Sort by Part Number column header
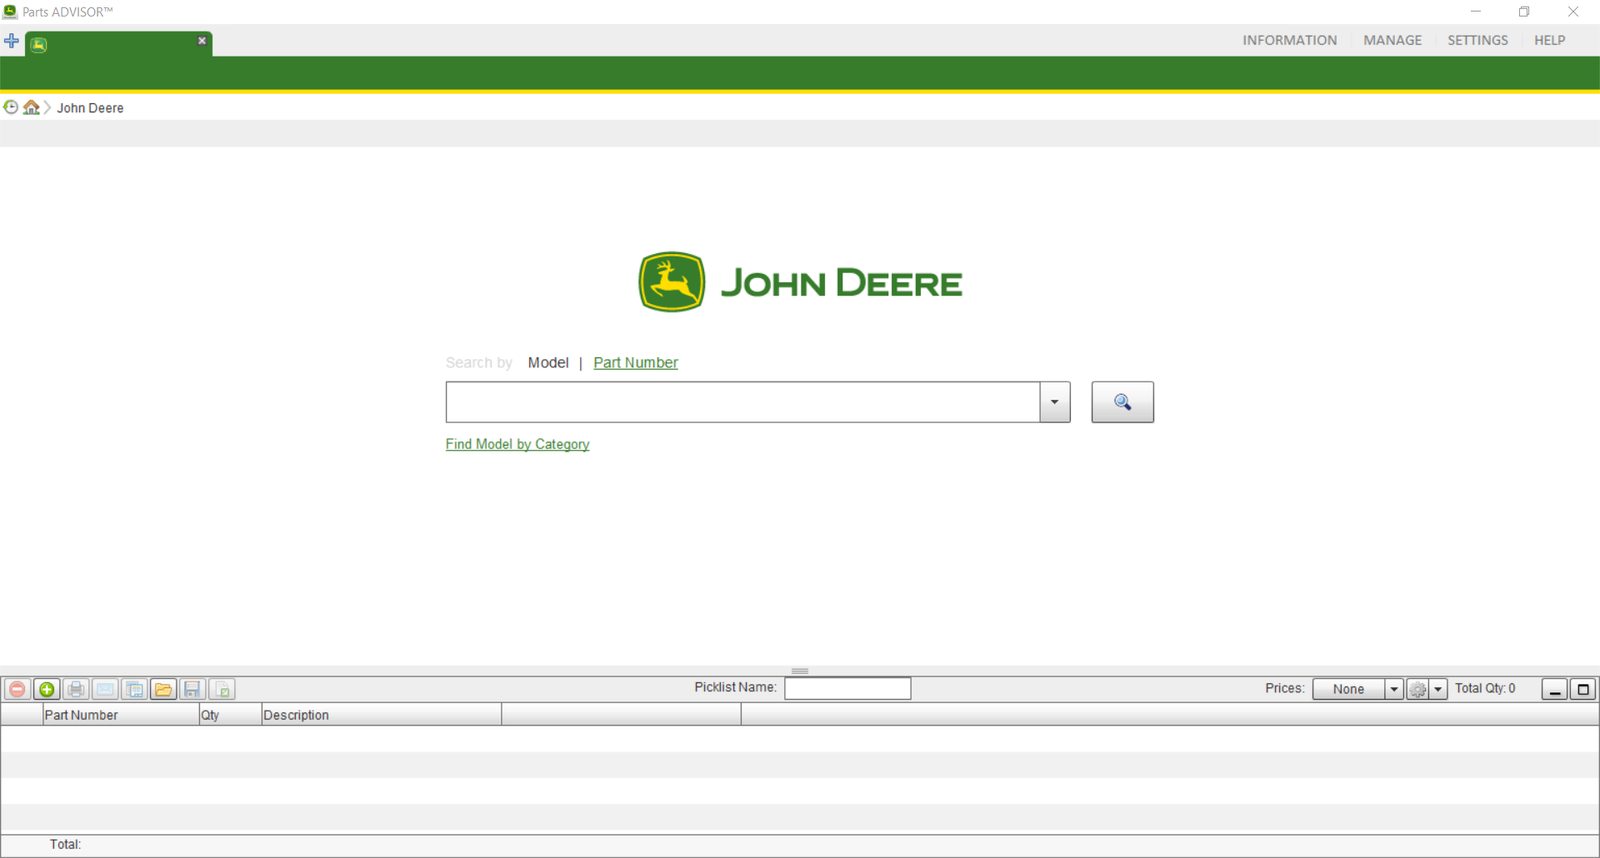 (x=121, y=715)
